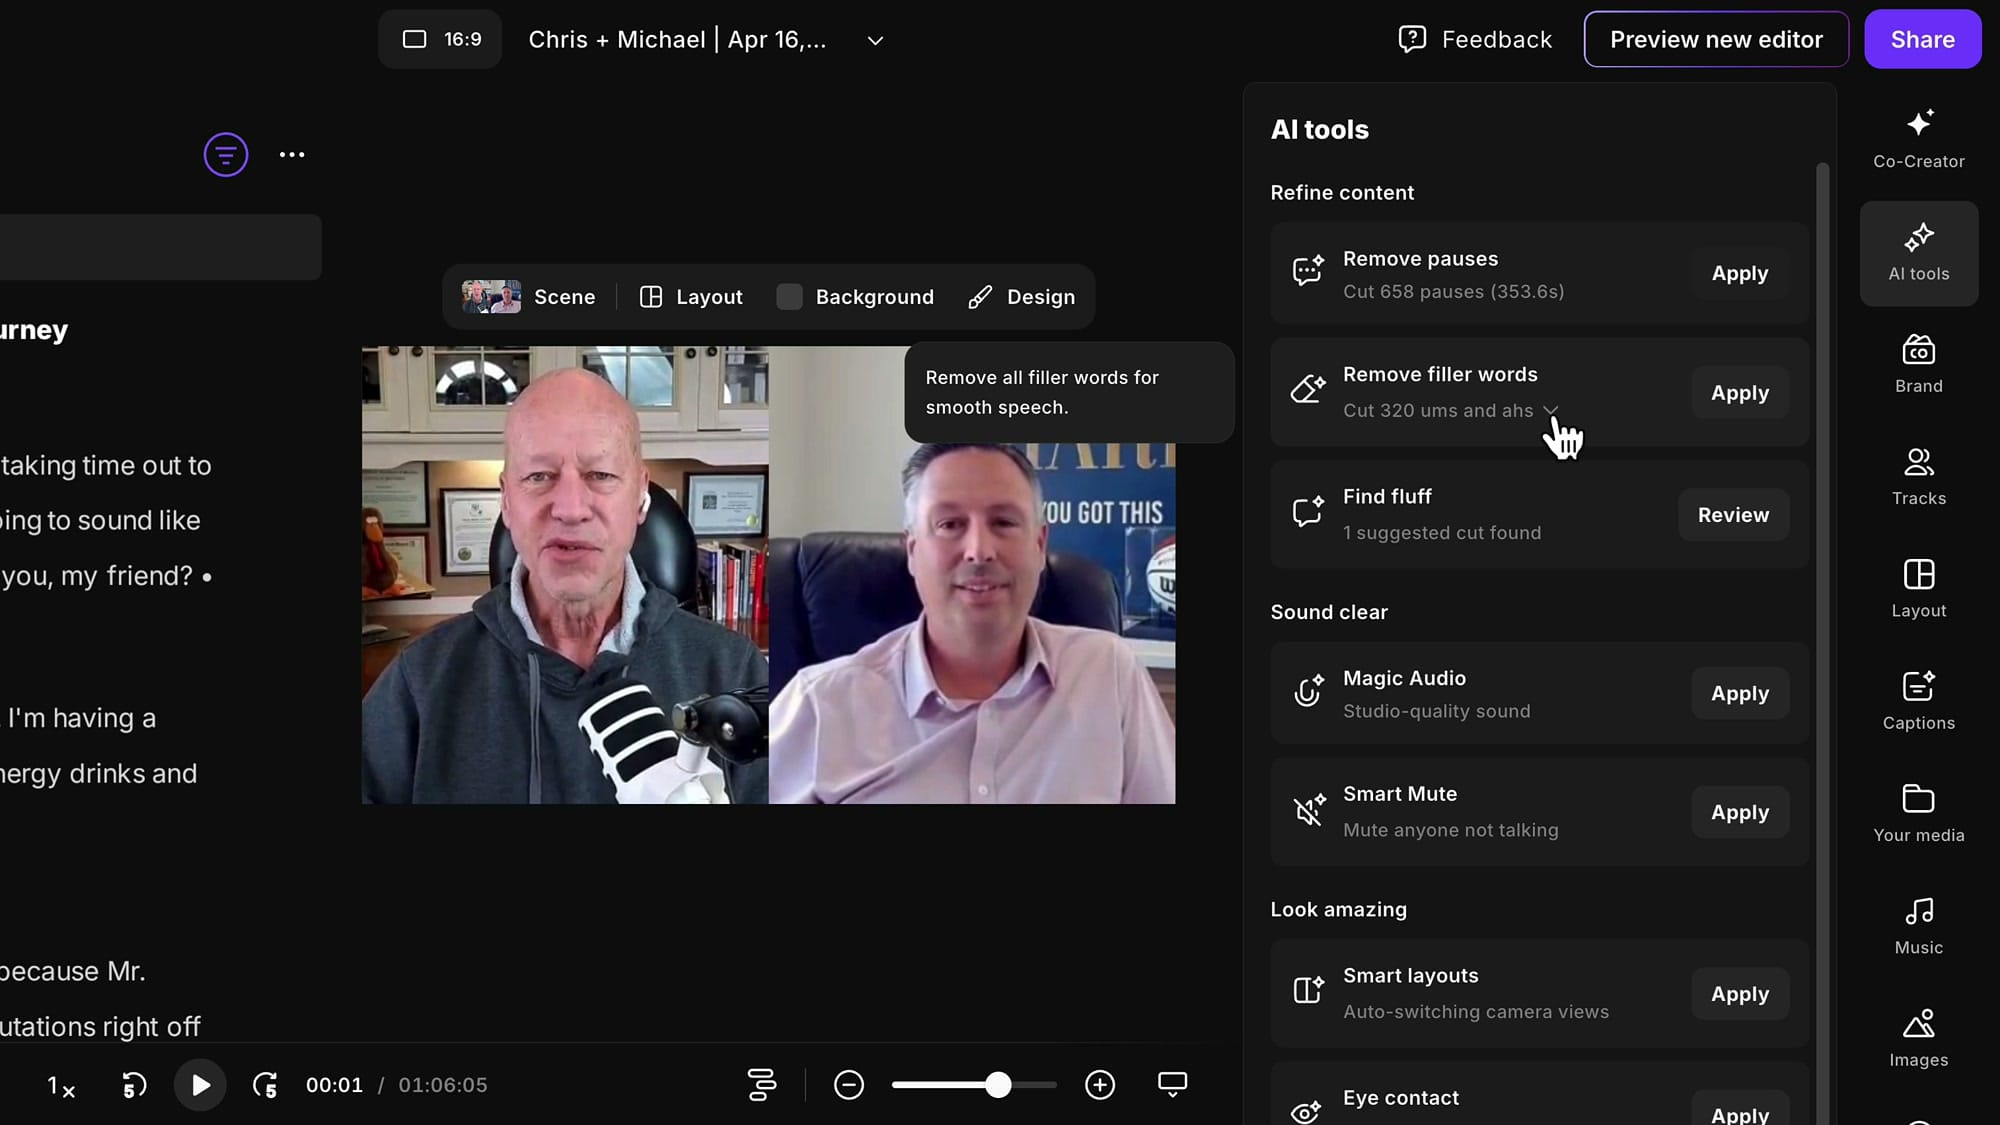Apply Remove pauses

(1739, 273)
